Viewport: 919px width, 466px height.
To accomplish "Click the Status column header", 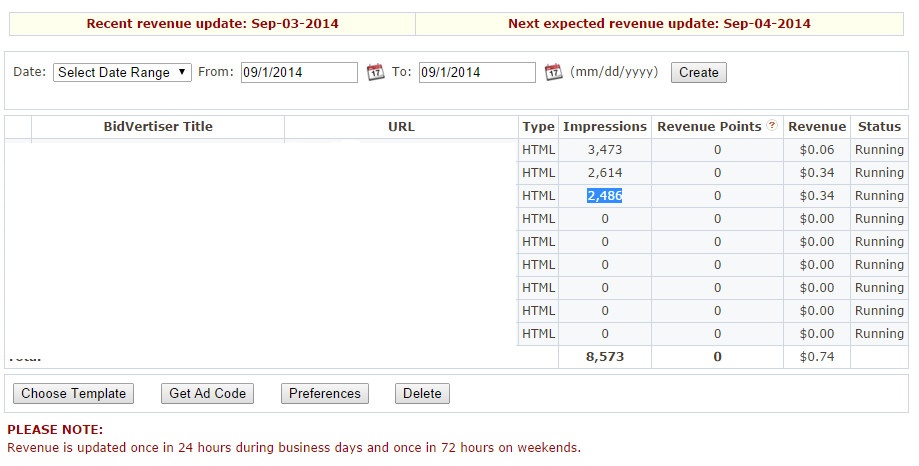I will click(879, 127).
